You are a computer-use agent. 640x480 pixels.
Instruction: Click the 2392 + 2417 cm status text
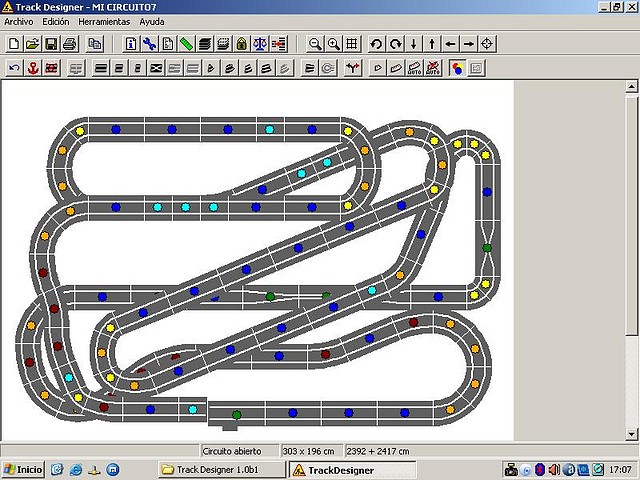(378, 451)
